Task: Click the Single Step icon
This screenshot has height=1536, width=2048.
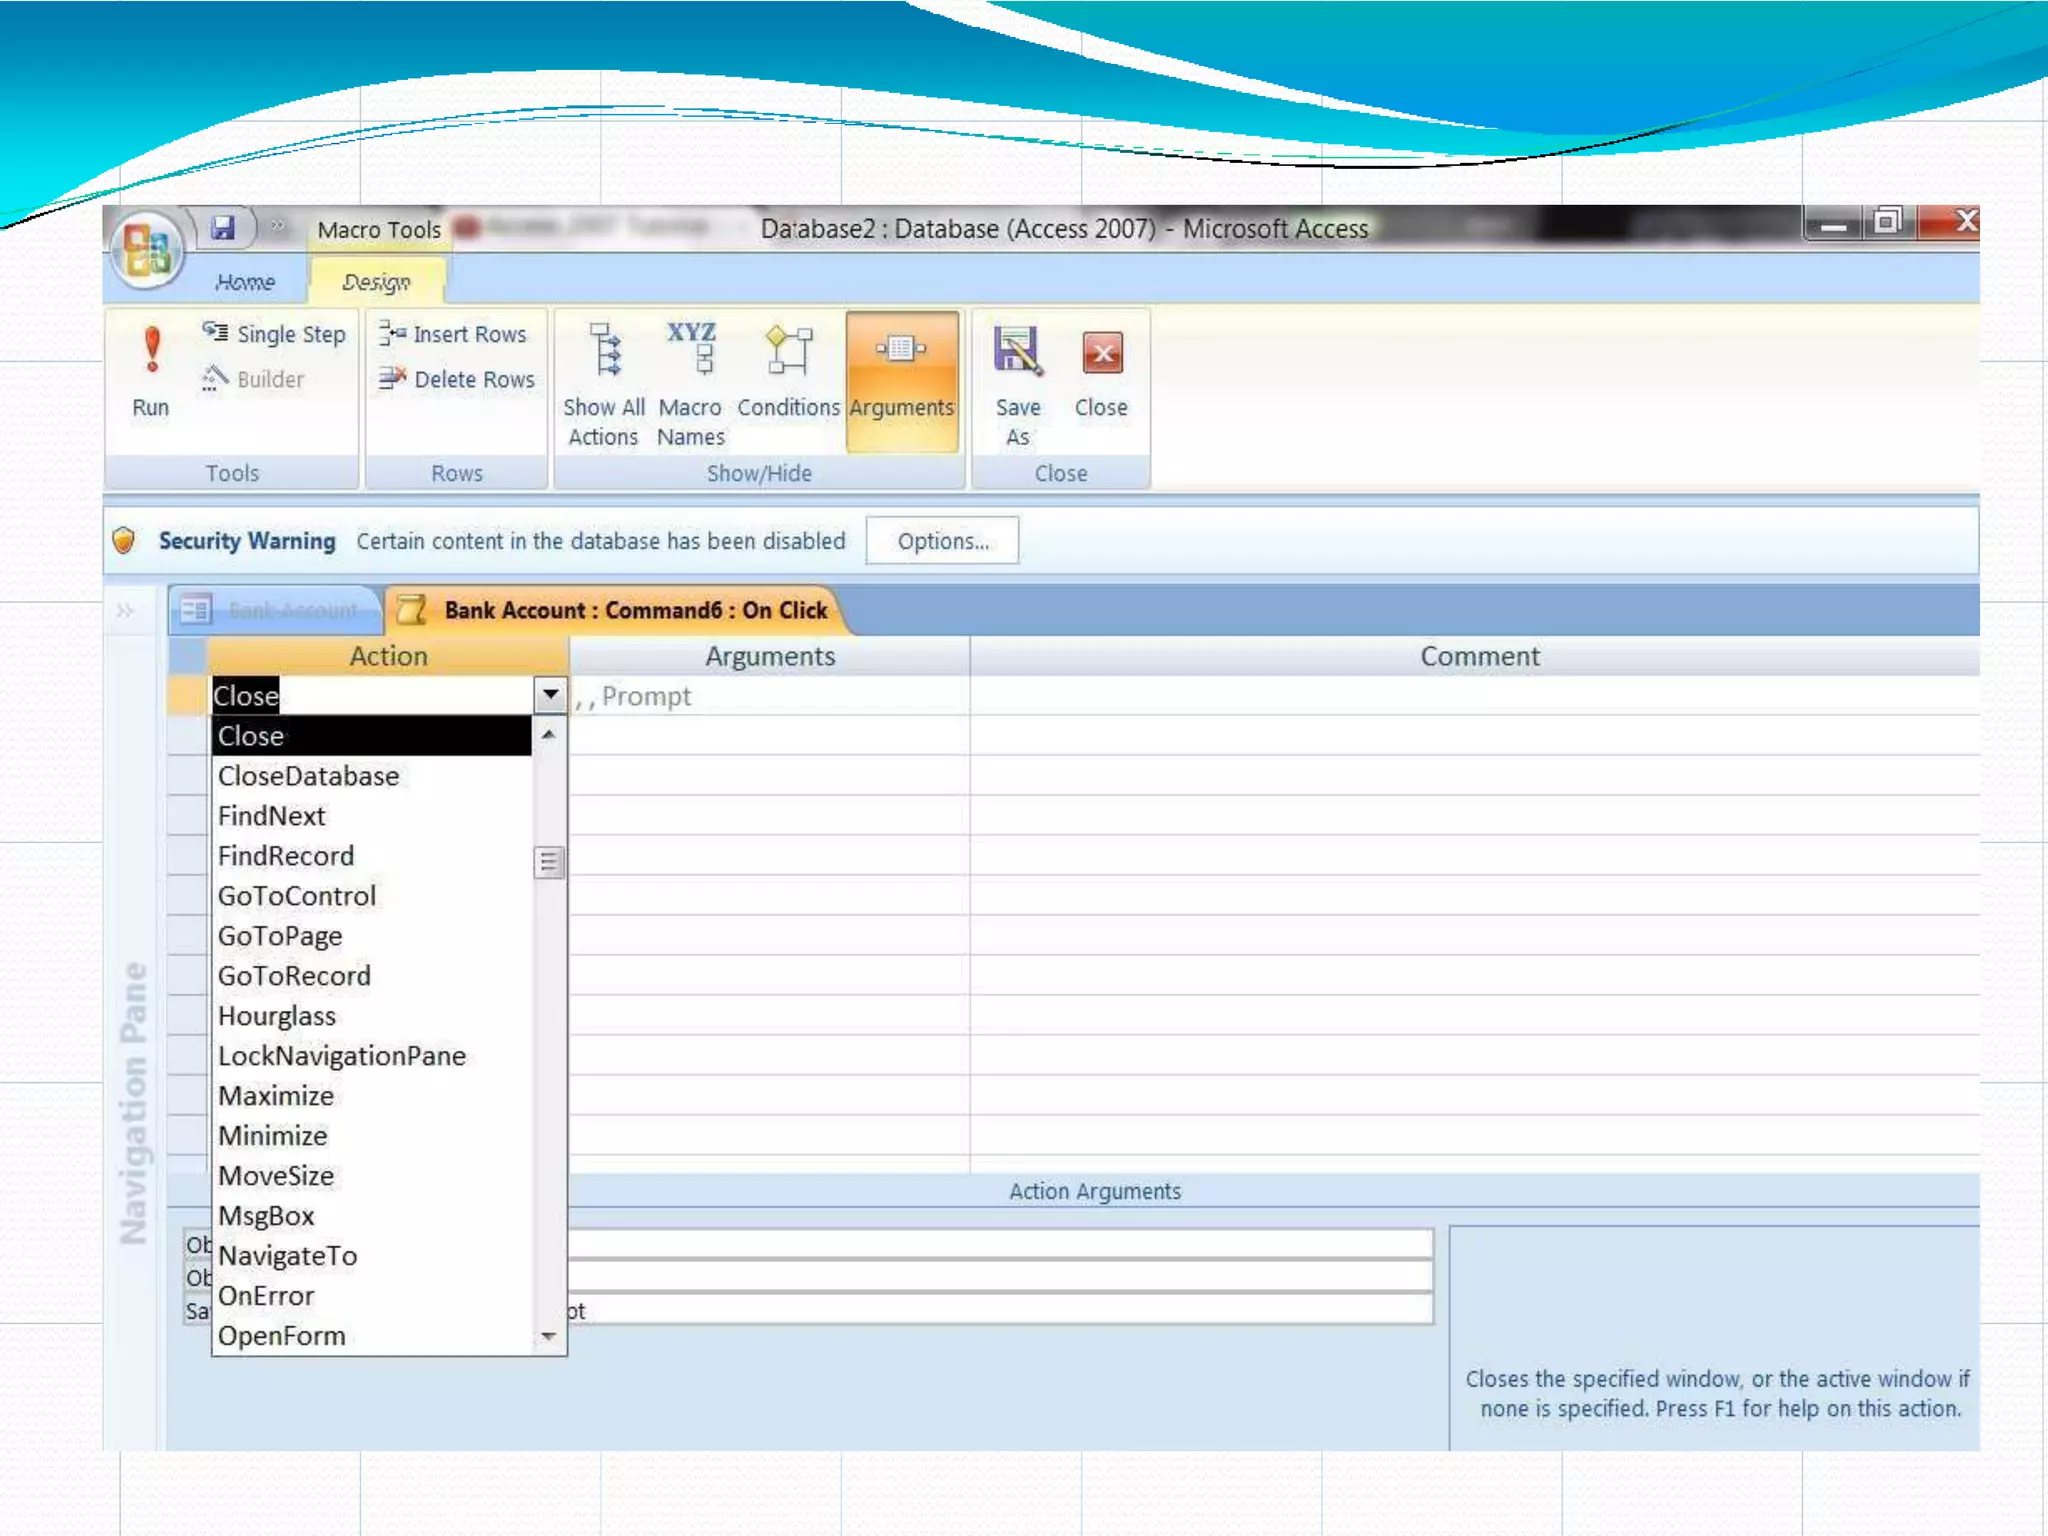Action: (215, 332)
